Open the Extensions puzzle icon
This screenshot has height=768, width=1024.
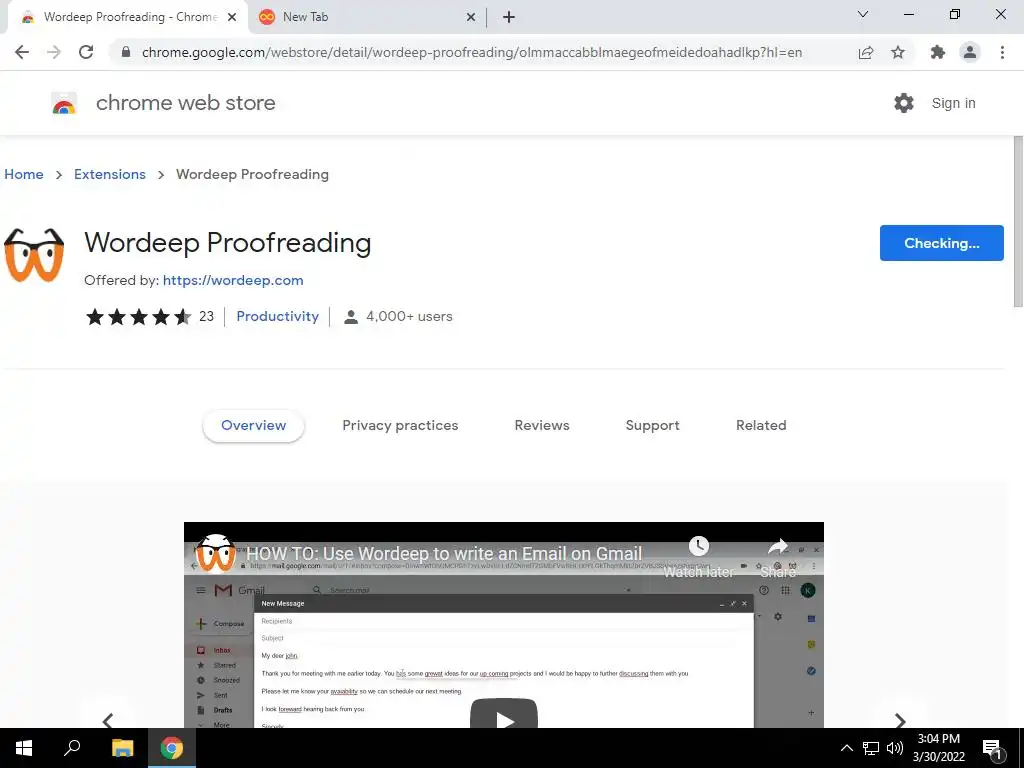(938, 52)
